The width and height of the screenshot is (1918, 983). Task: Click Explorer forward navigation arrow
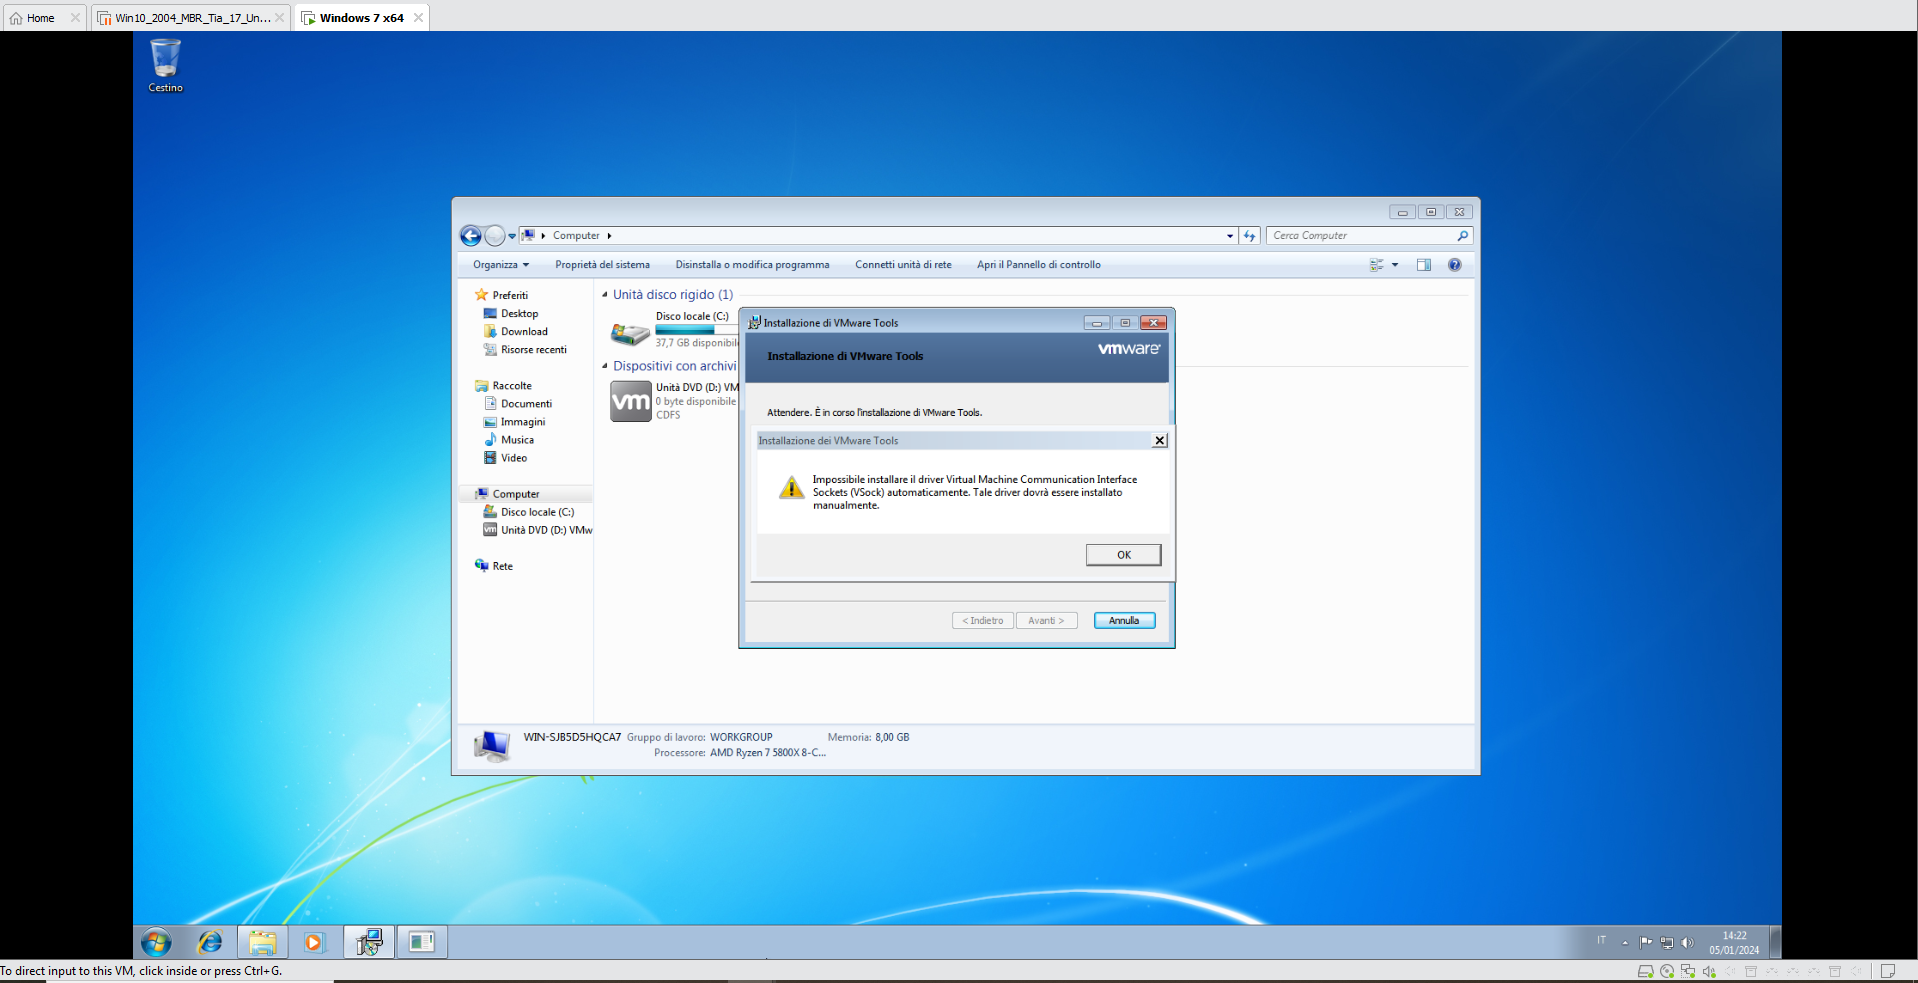point(495,236)
